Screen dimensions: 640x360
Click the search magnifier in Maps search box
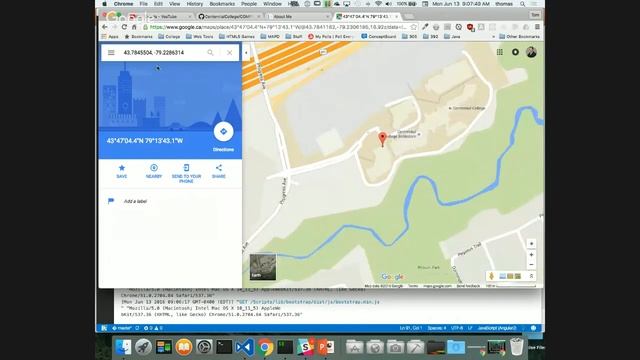210,53
